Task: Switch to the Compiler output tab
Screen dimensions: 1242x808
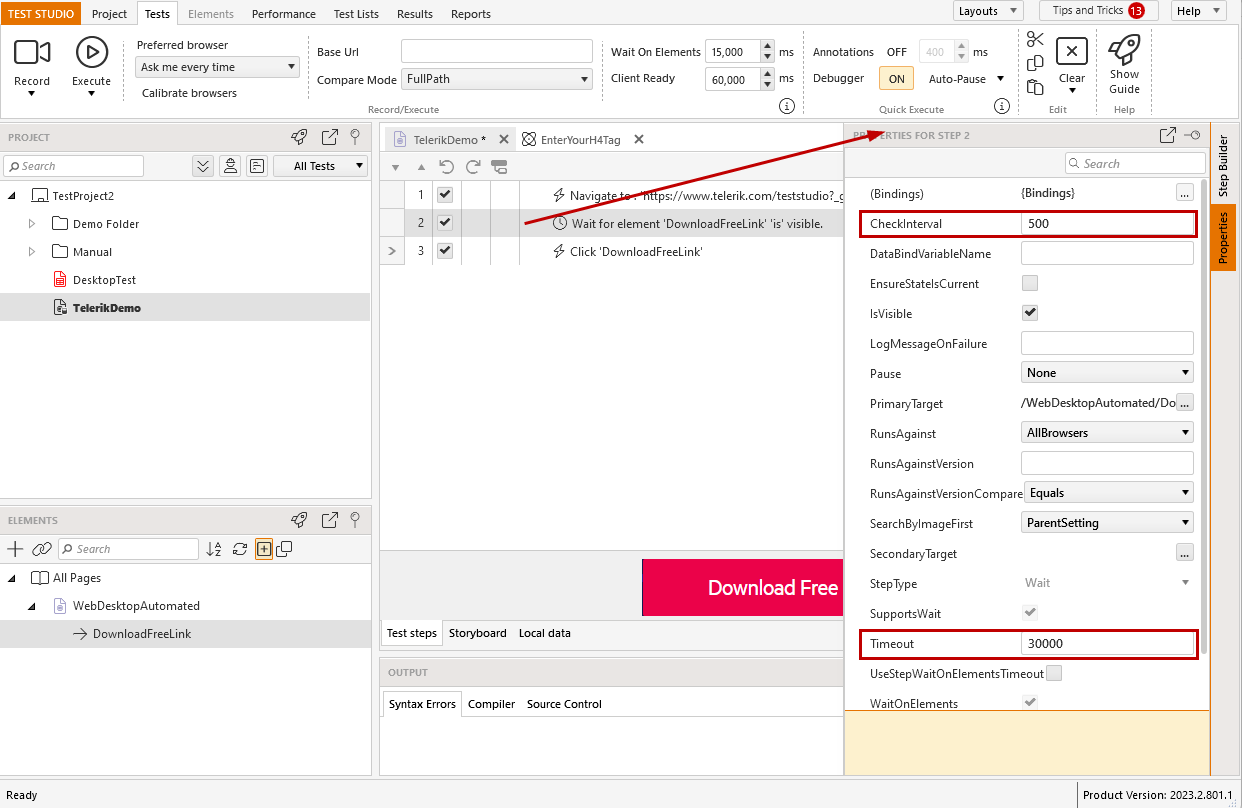Action: 491,704
